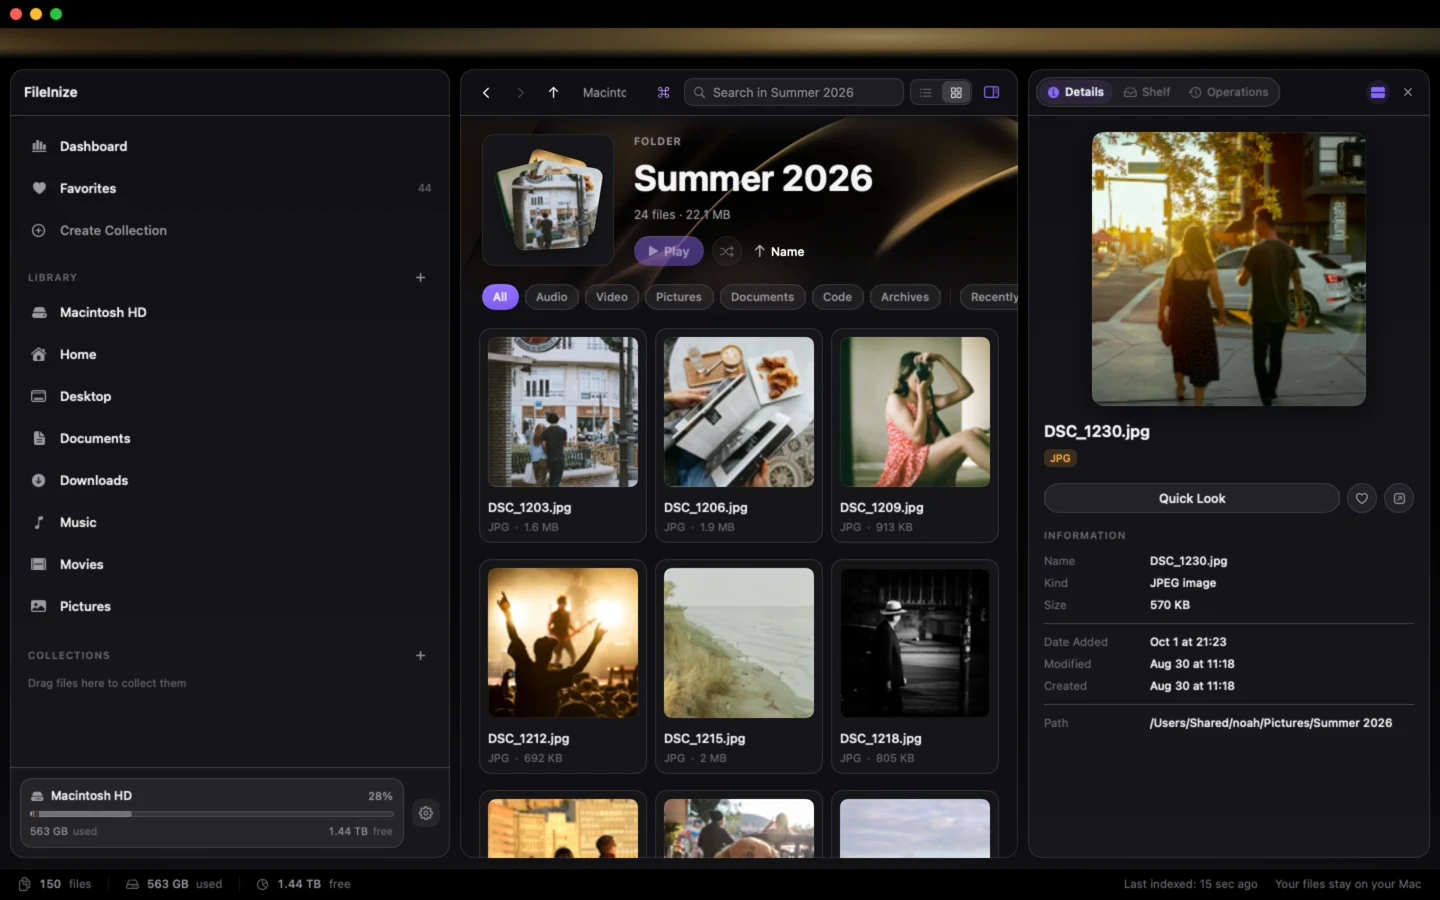Select the Code filter chip
1440x900 pixels.
tap(837, 297)
